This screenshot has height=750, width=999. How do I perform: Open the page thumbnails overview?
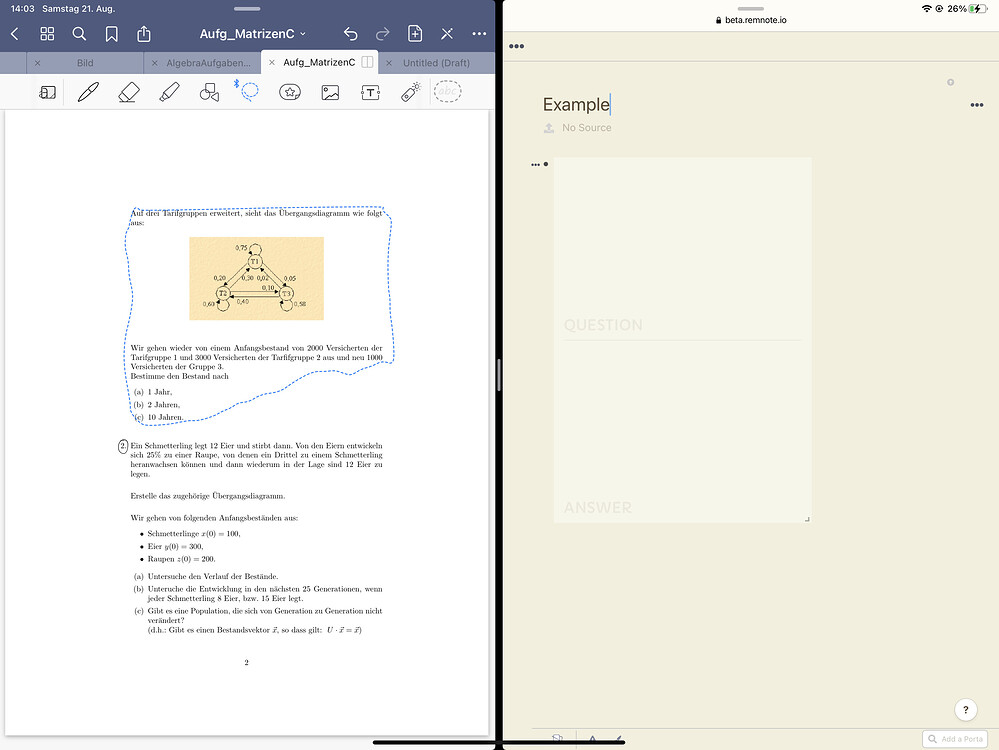47,33
